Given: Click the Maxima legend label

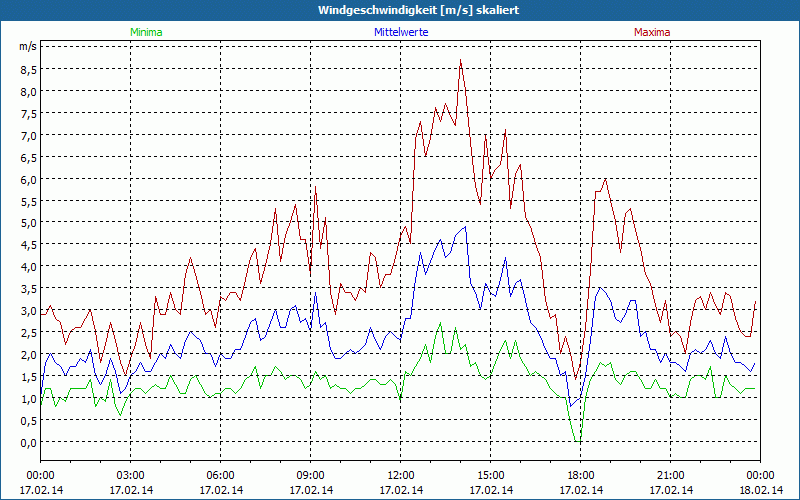Looking at the screenshot, I should point(652,32).
